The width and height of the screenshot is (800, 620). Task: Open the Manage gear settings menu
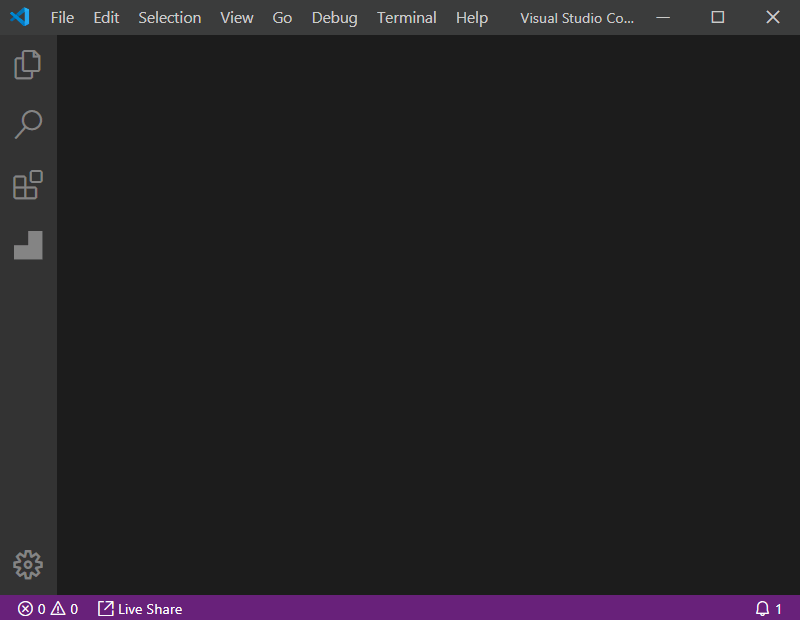(x=28, y=564)
